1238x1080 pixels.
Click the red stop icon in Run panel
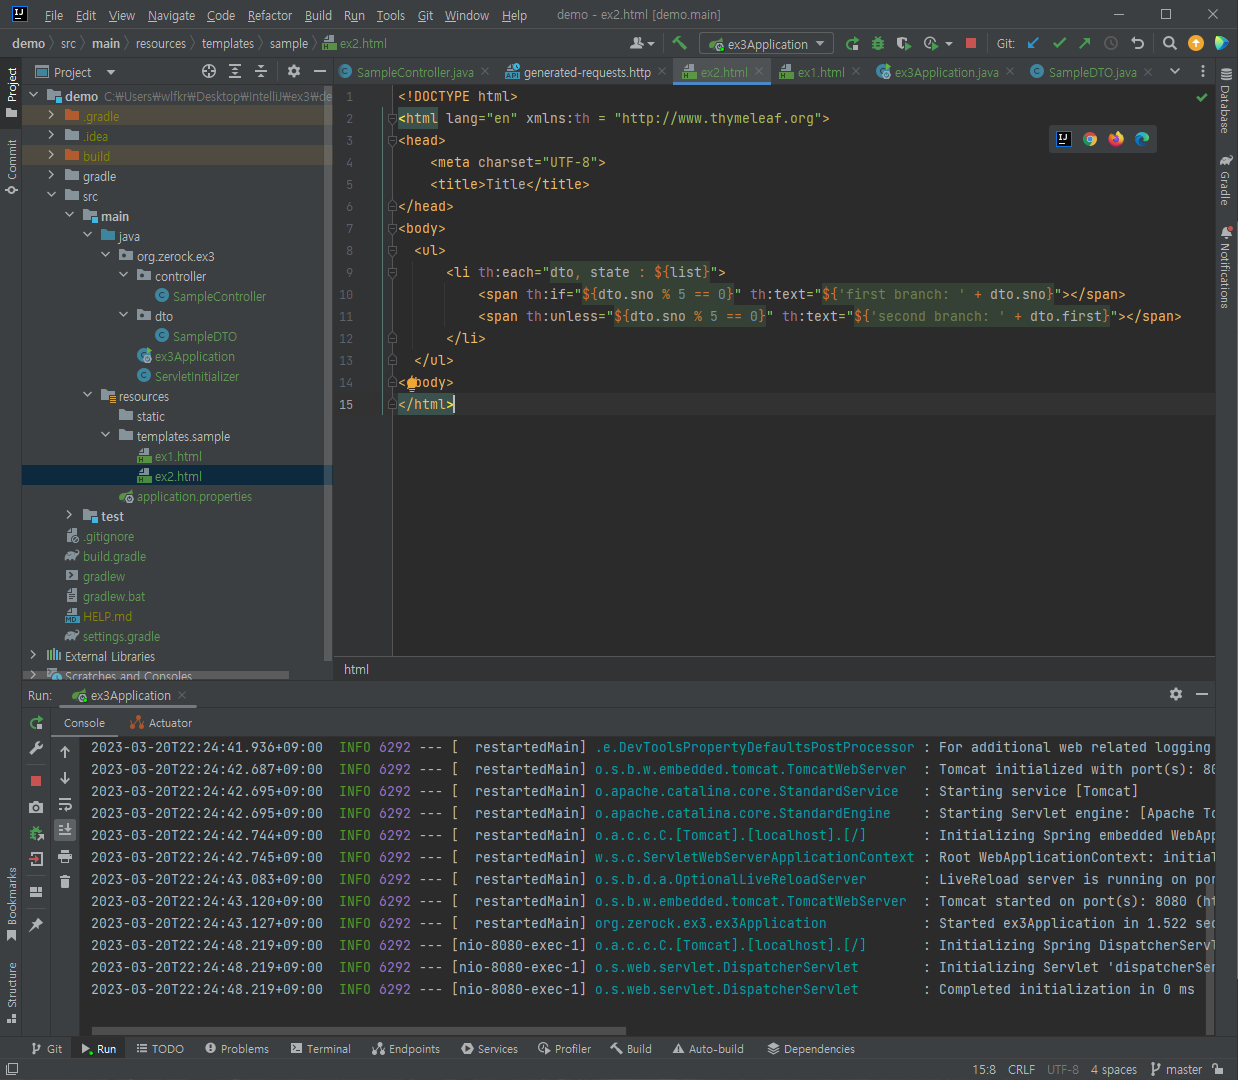36,780
